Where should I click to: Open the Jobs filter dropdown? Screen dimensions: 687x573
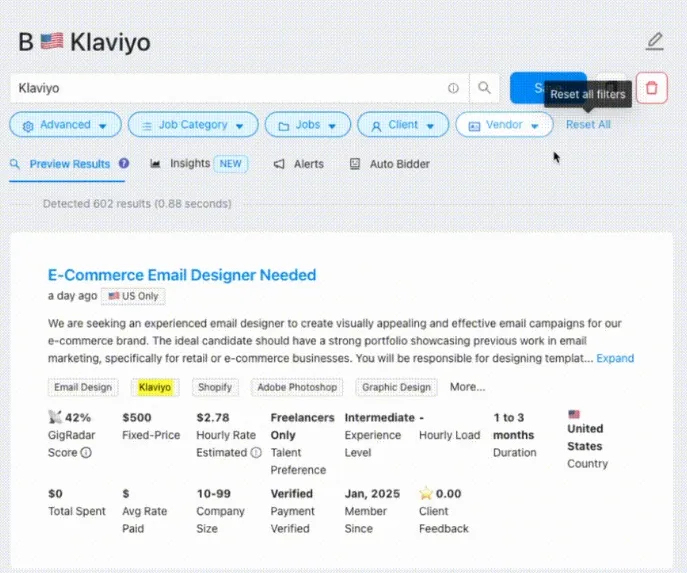[x=308, y=125]
